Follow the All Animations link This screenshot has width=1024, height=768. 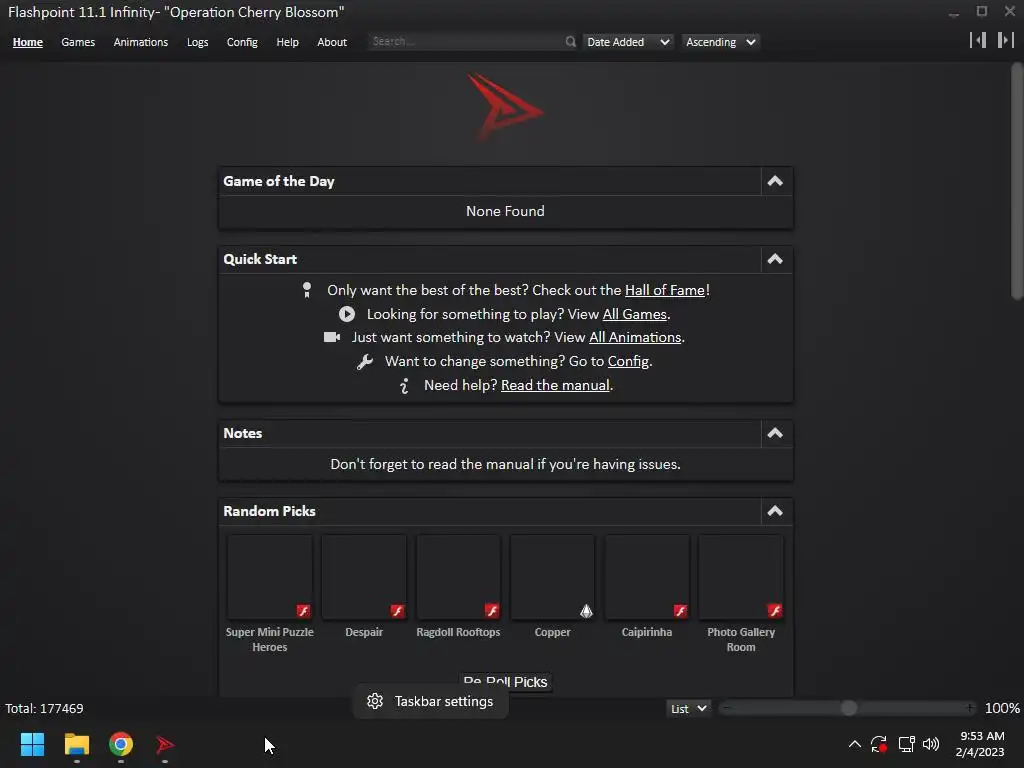point(635,337)
